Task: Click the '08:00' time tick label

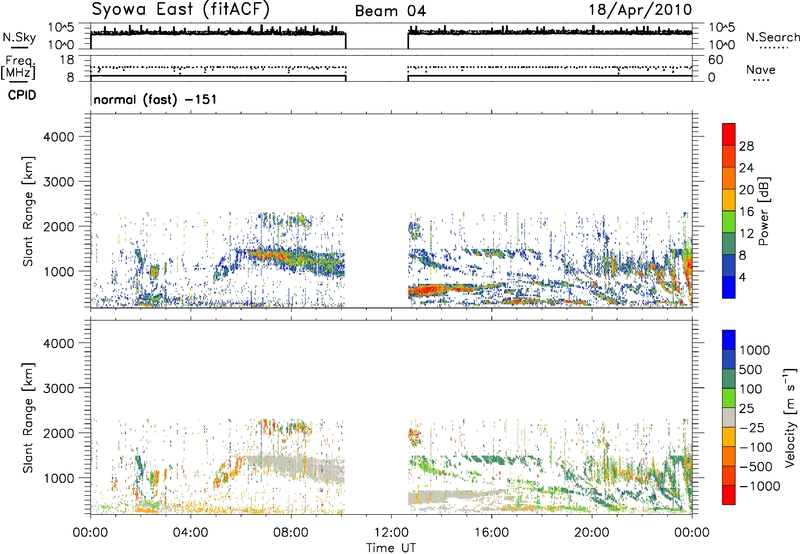Action: (291, 533)
